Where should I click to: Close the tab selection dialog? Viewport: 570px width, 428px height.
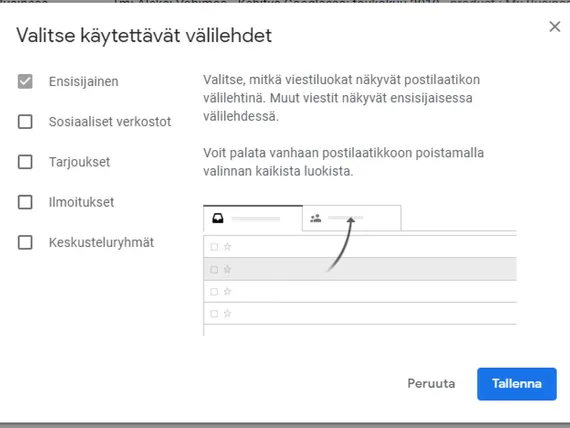pos(555,26)
